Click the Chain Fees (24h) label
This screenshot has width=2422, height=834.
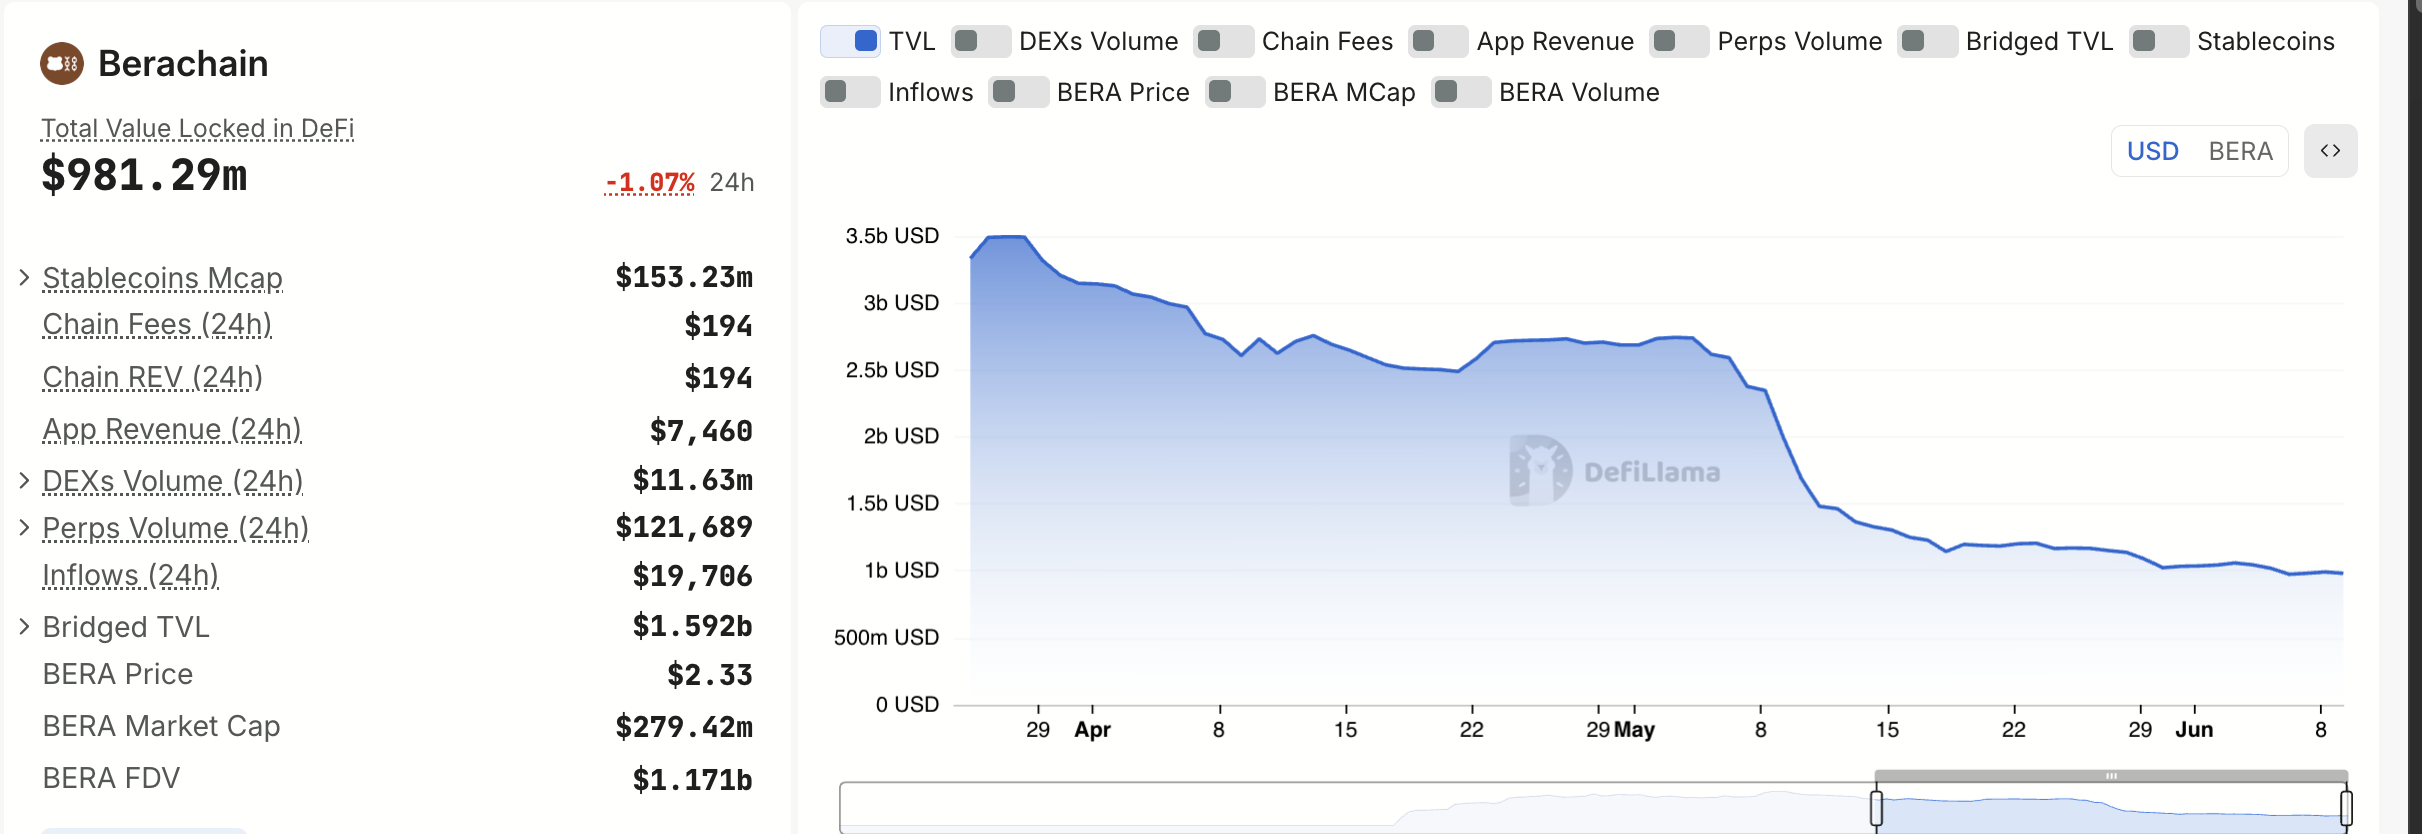157,324
